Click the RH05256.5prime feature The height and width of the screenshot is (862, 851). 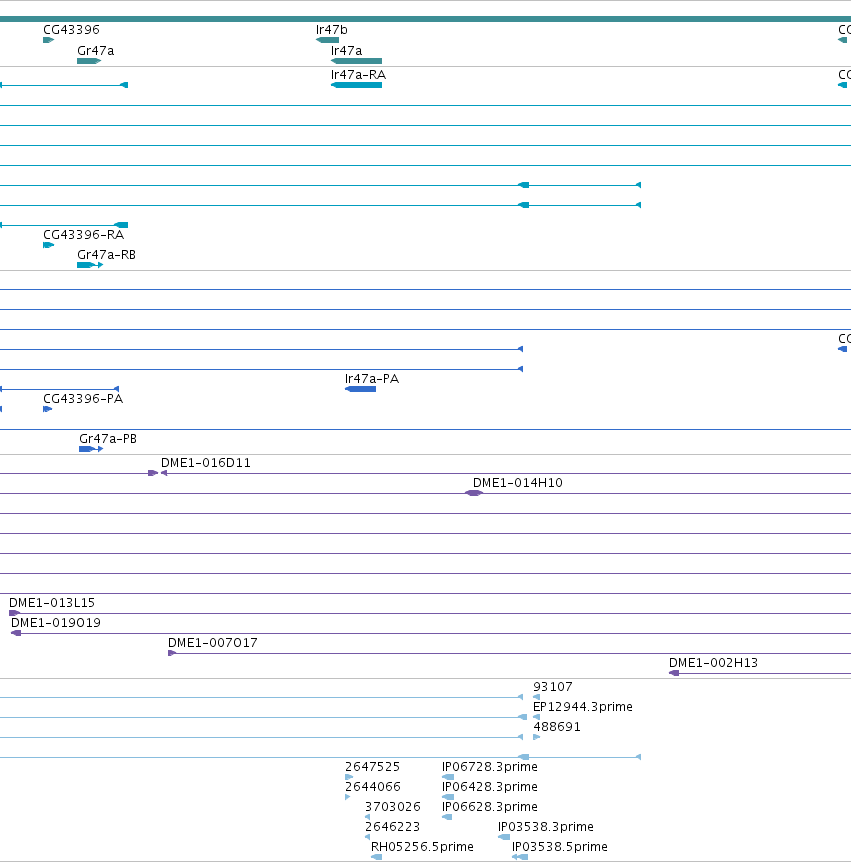377,857
